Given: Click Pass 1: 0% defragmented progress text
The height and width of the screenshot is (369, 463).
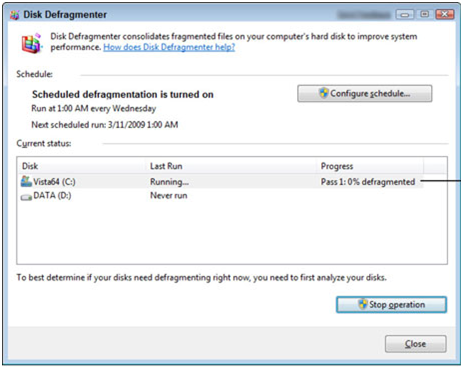Looking at the screenshot, I should 368,182.
